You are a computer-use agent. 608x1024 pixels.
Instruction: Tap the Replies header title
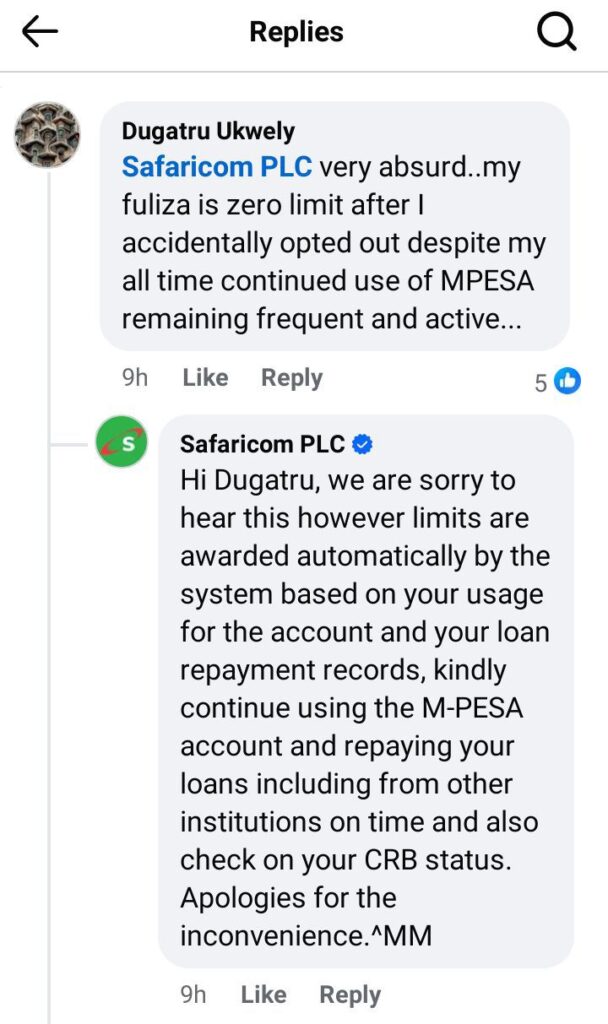click(296, 32)
